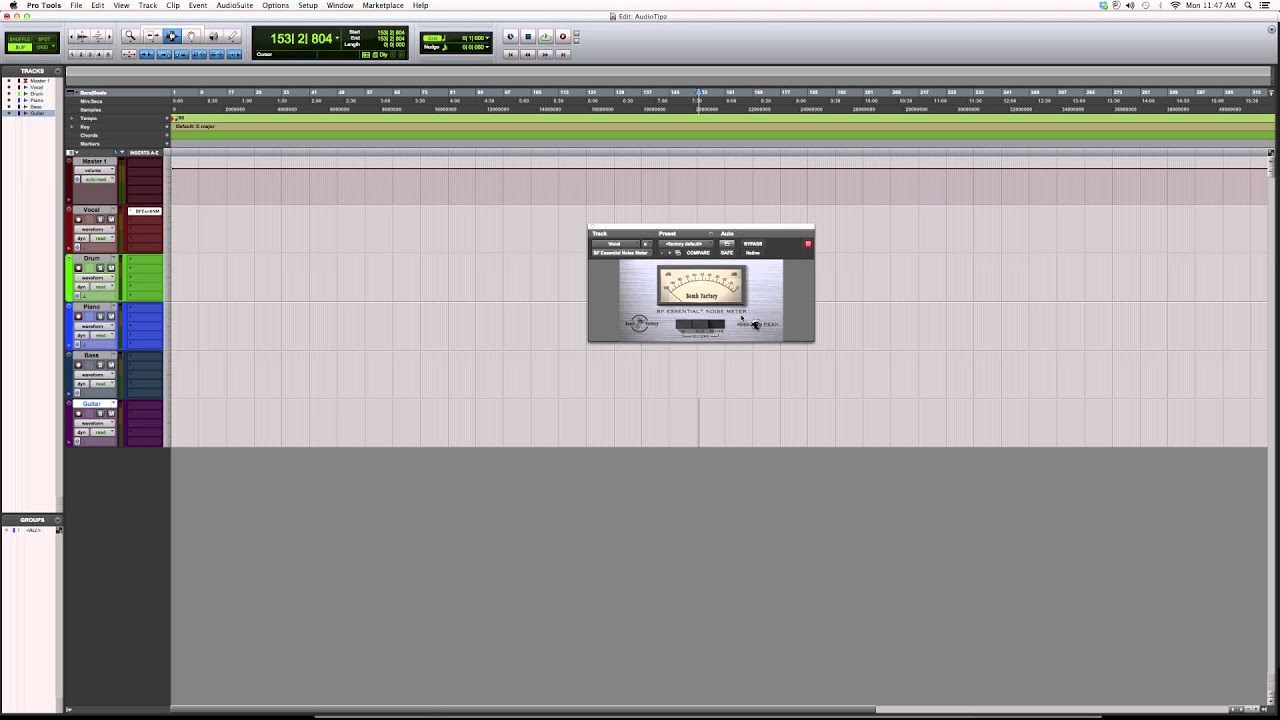Screen dimensions: 1280x720
Task: Click horizontal zoom out arrow
Action: (72, 36)
